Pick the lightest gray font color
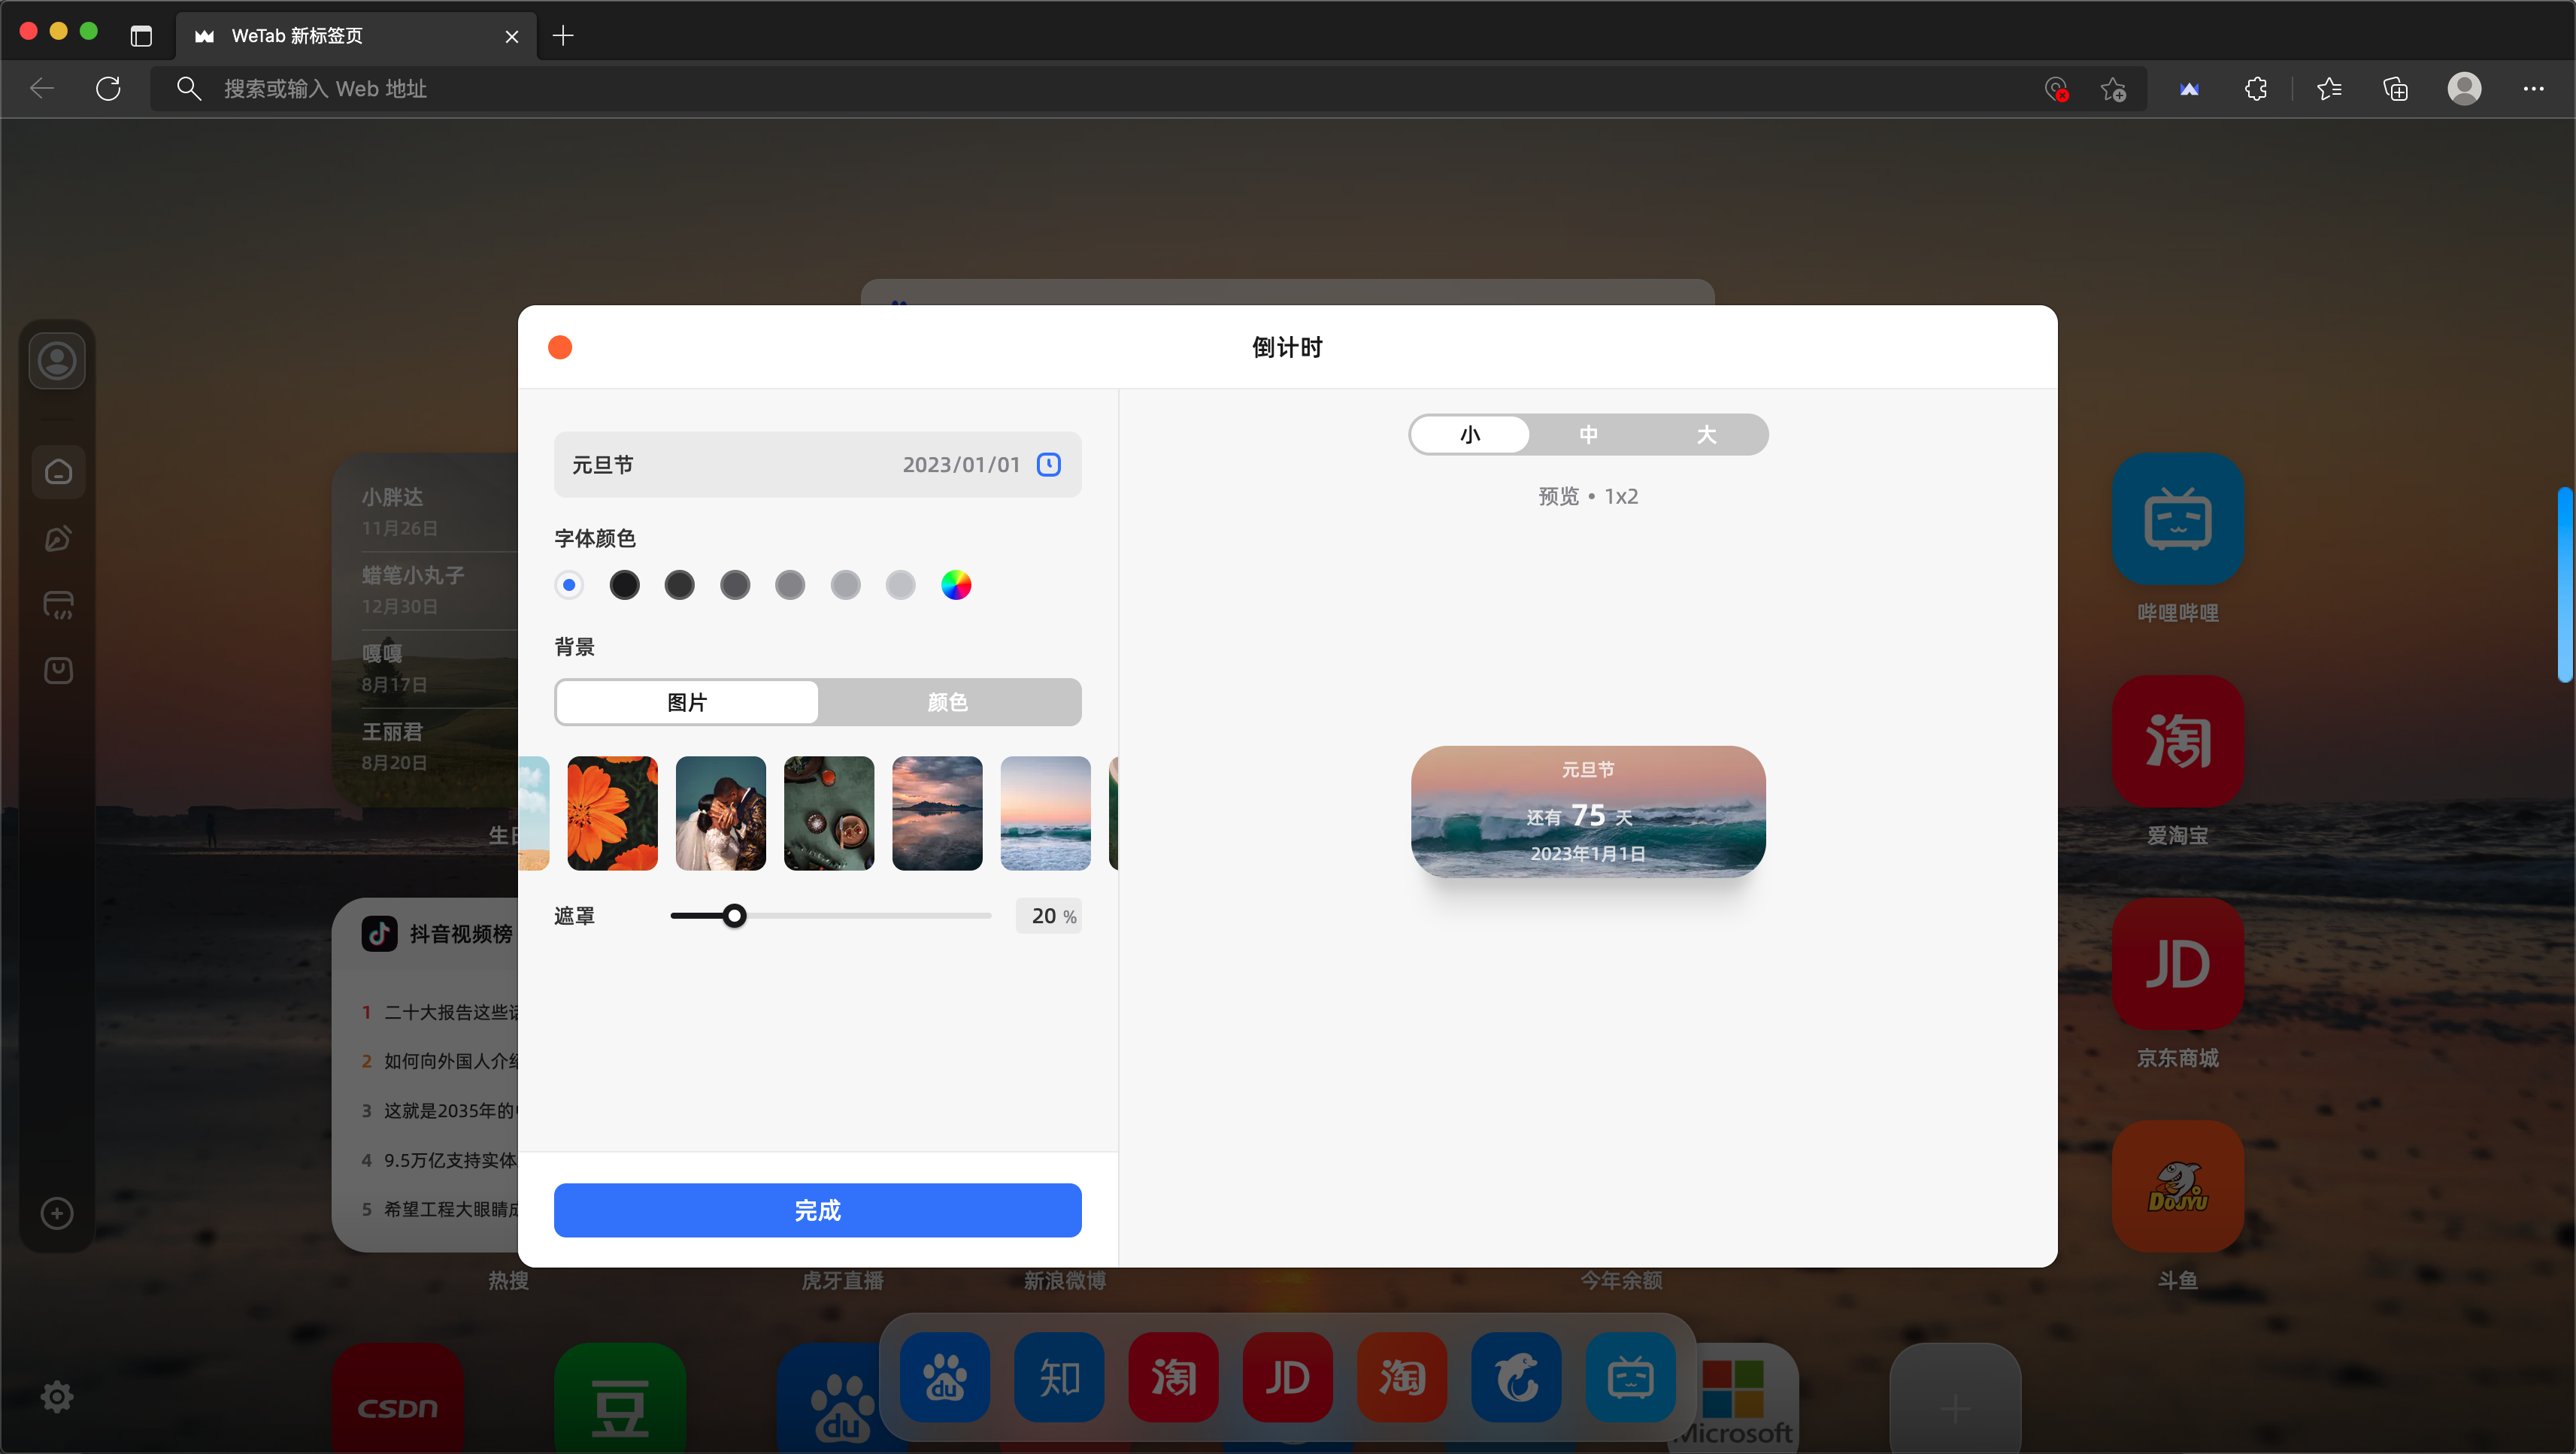Screen dimensions: 2576x1454 900,585
